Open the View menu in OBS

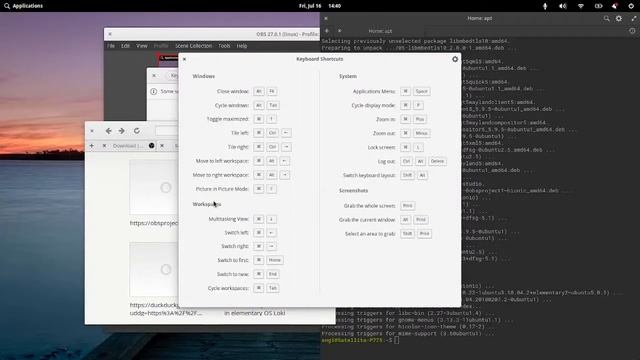[x=142, y=46]
